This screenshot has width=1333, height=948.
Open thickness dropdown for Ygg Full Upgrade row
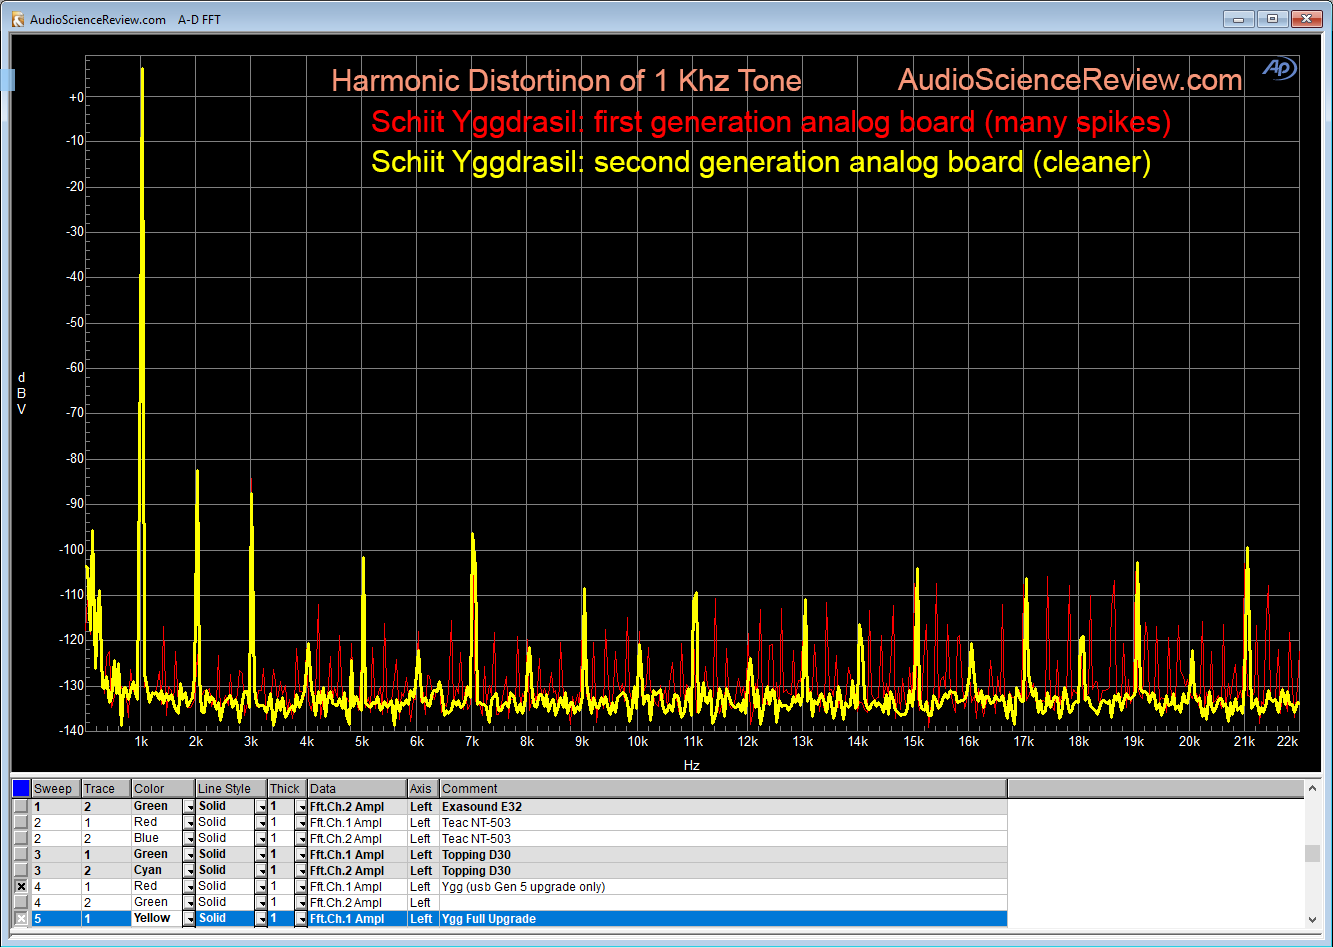(x=301, y=918)
